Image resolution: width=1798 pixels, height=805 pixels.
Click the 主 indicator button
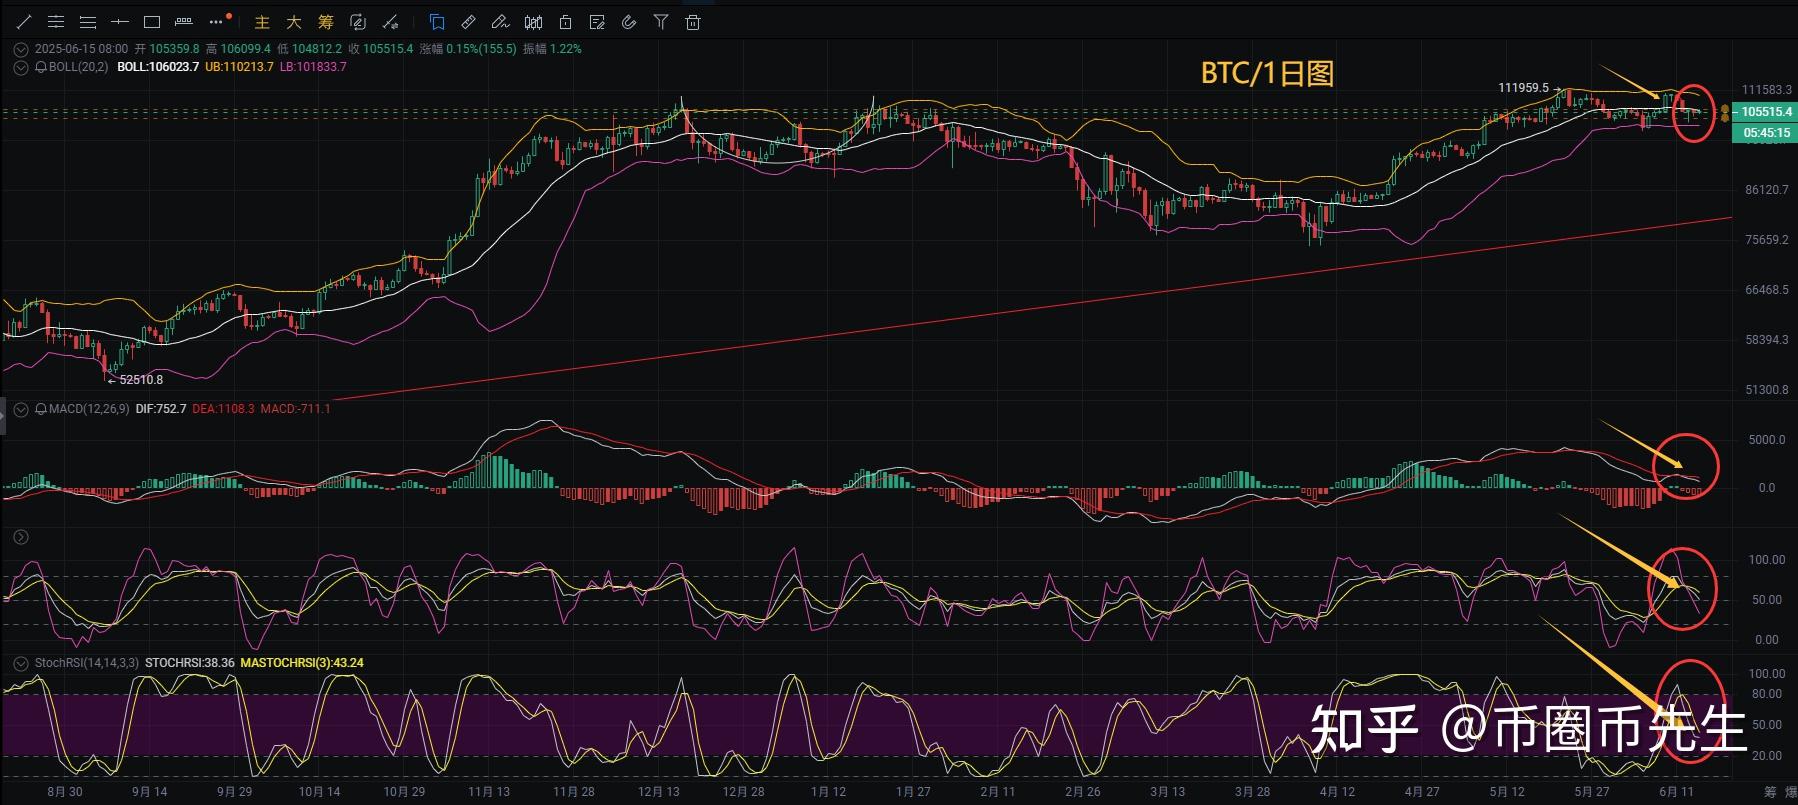point(262,22)
